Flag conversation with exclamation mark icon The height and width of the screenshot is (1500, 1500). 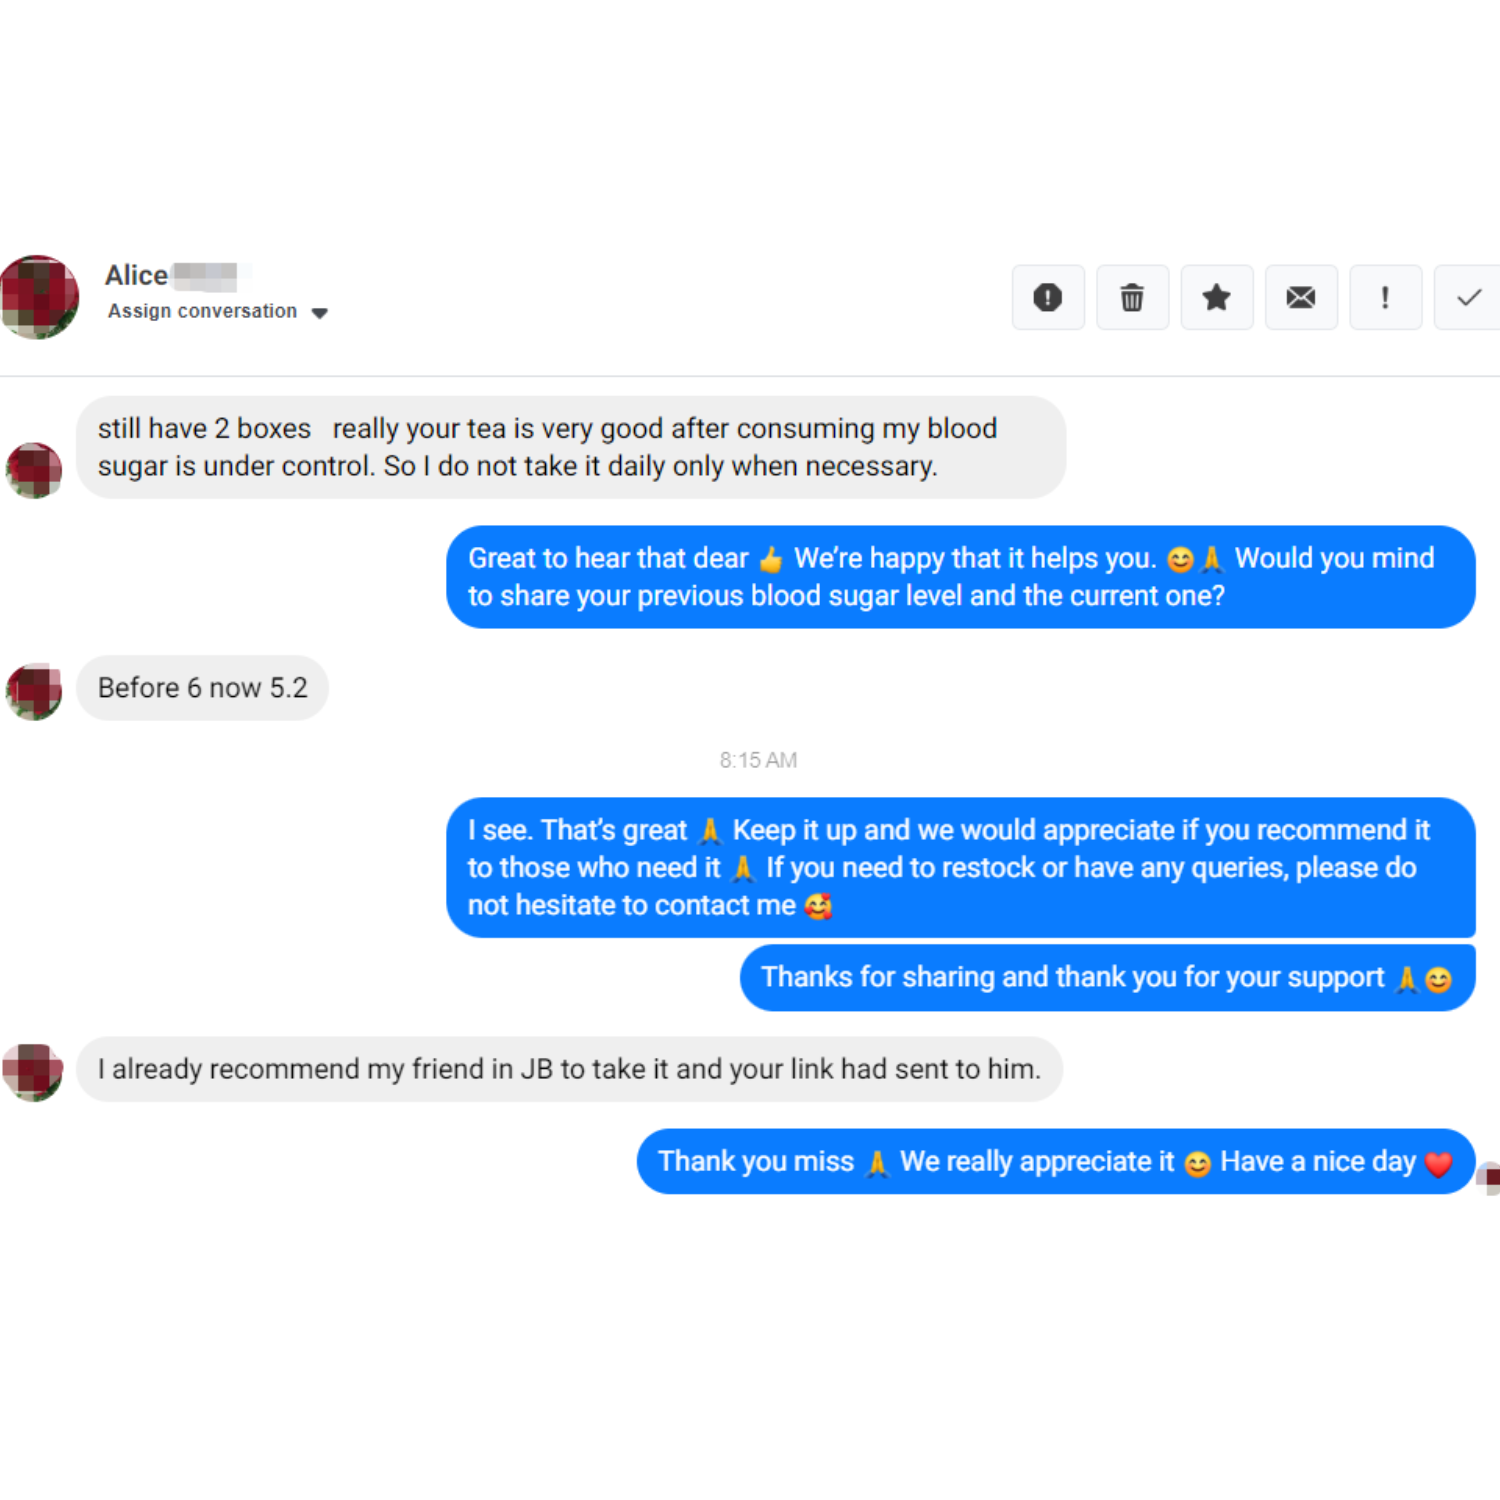1385,297
